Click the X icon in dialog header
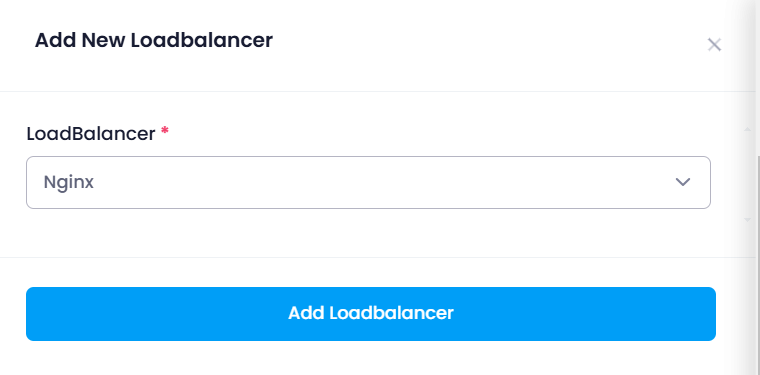760x375 pixels. coord(714,45)
